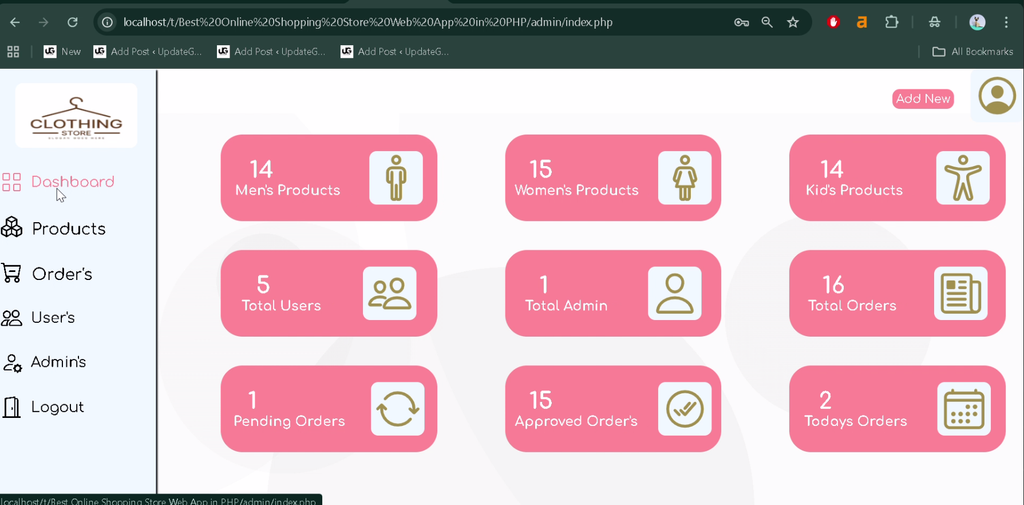The width and height of the screenshot is (1024, 505).
Task: Click the 'Kid's Products' label
Action: 854,191
